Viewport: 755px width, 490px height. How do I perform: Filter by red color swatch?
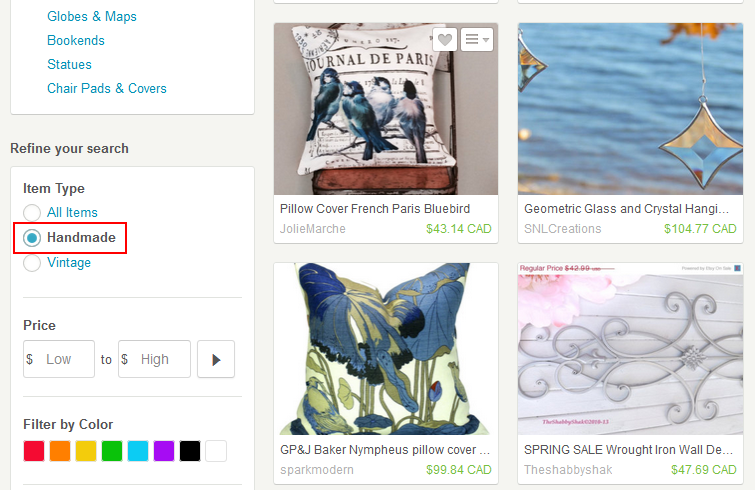click(34, 451)
